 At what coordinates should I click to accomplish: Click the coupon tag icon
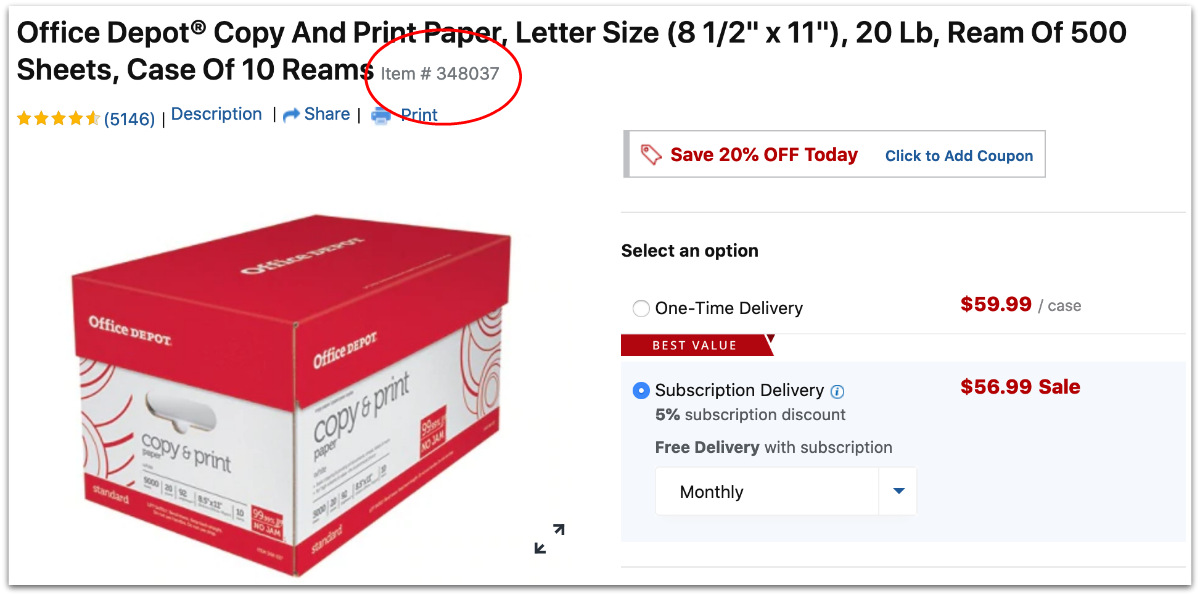tap(652, 155)
